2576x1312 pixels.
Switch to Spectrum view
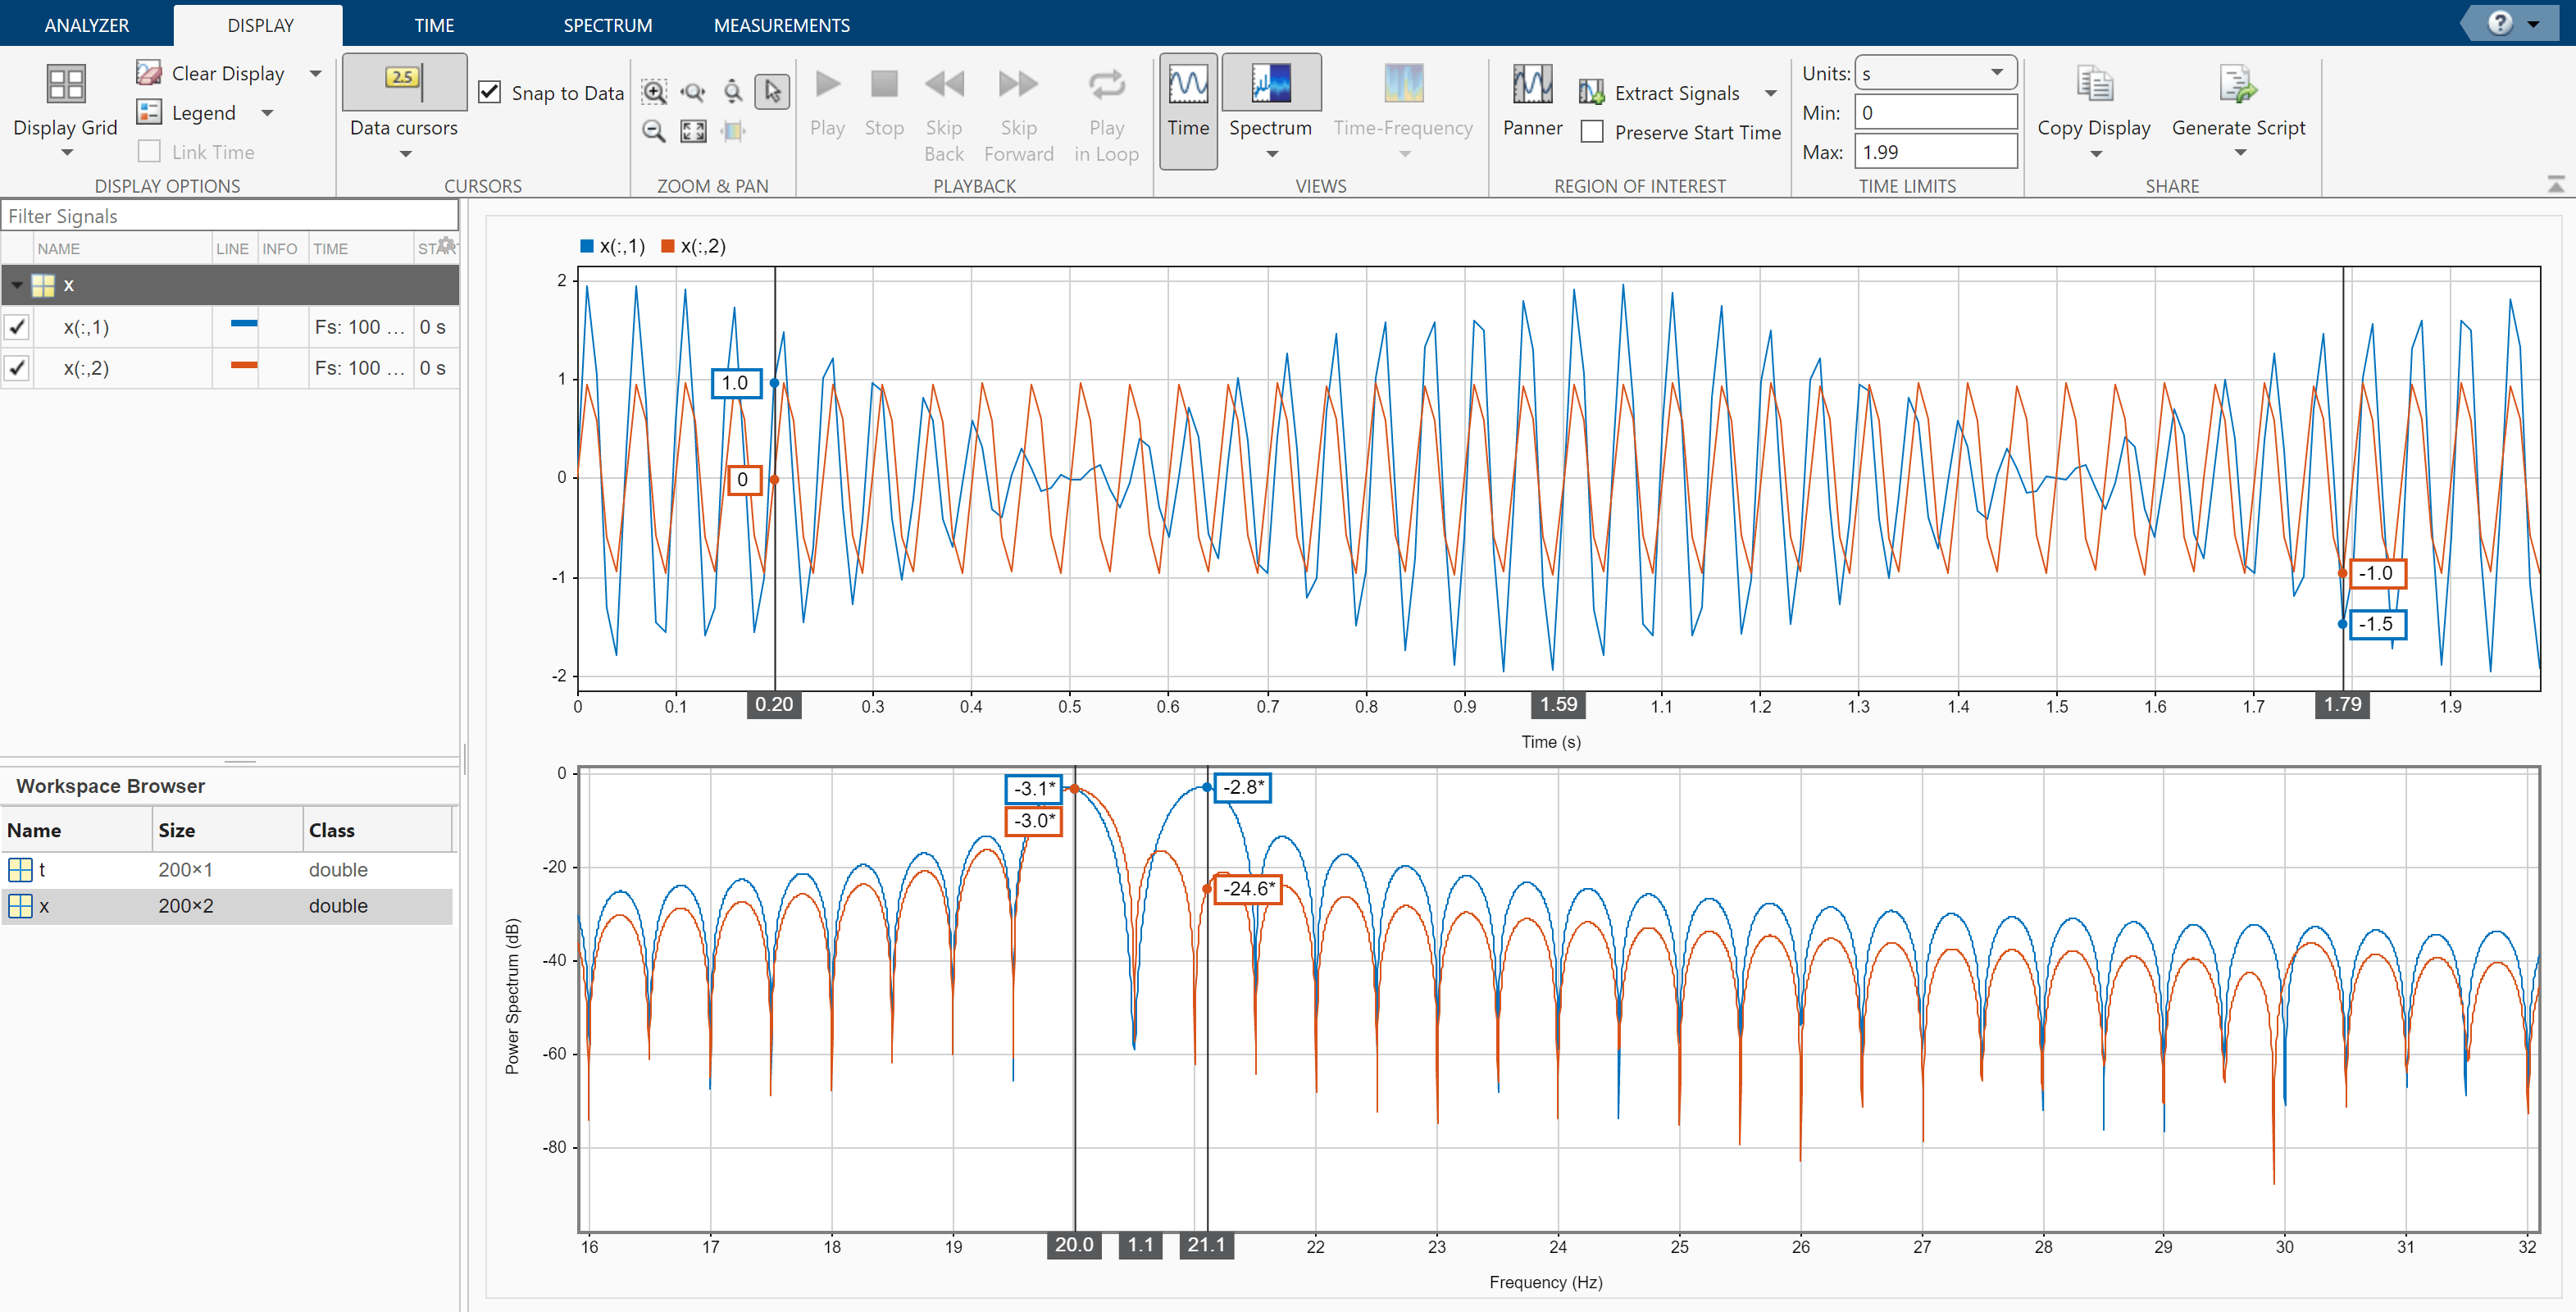coord(1270,85)
